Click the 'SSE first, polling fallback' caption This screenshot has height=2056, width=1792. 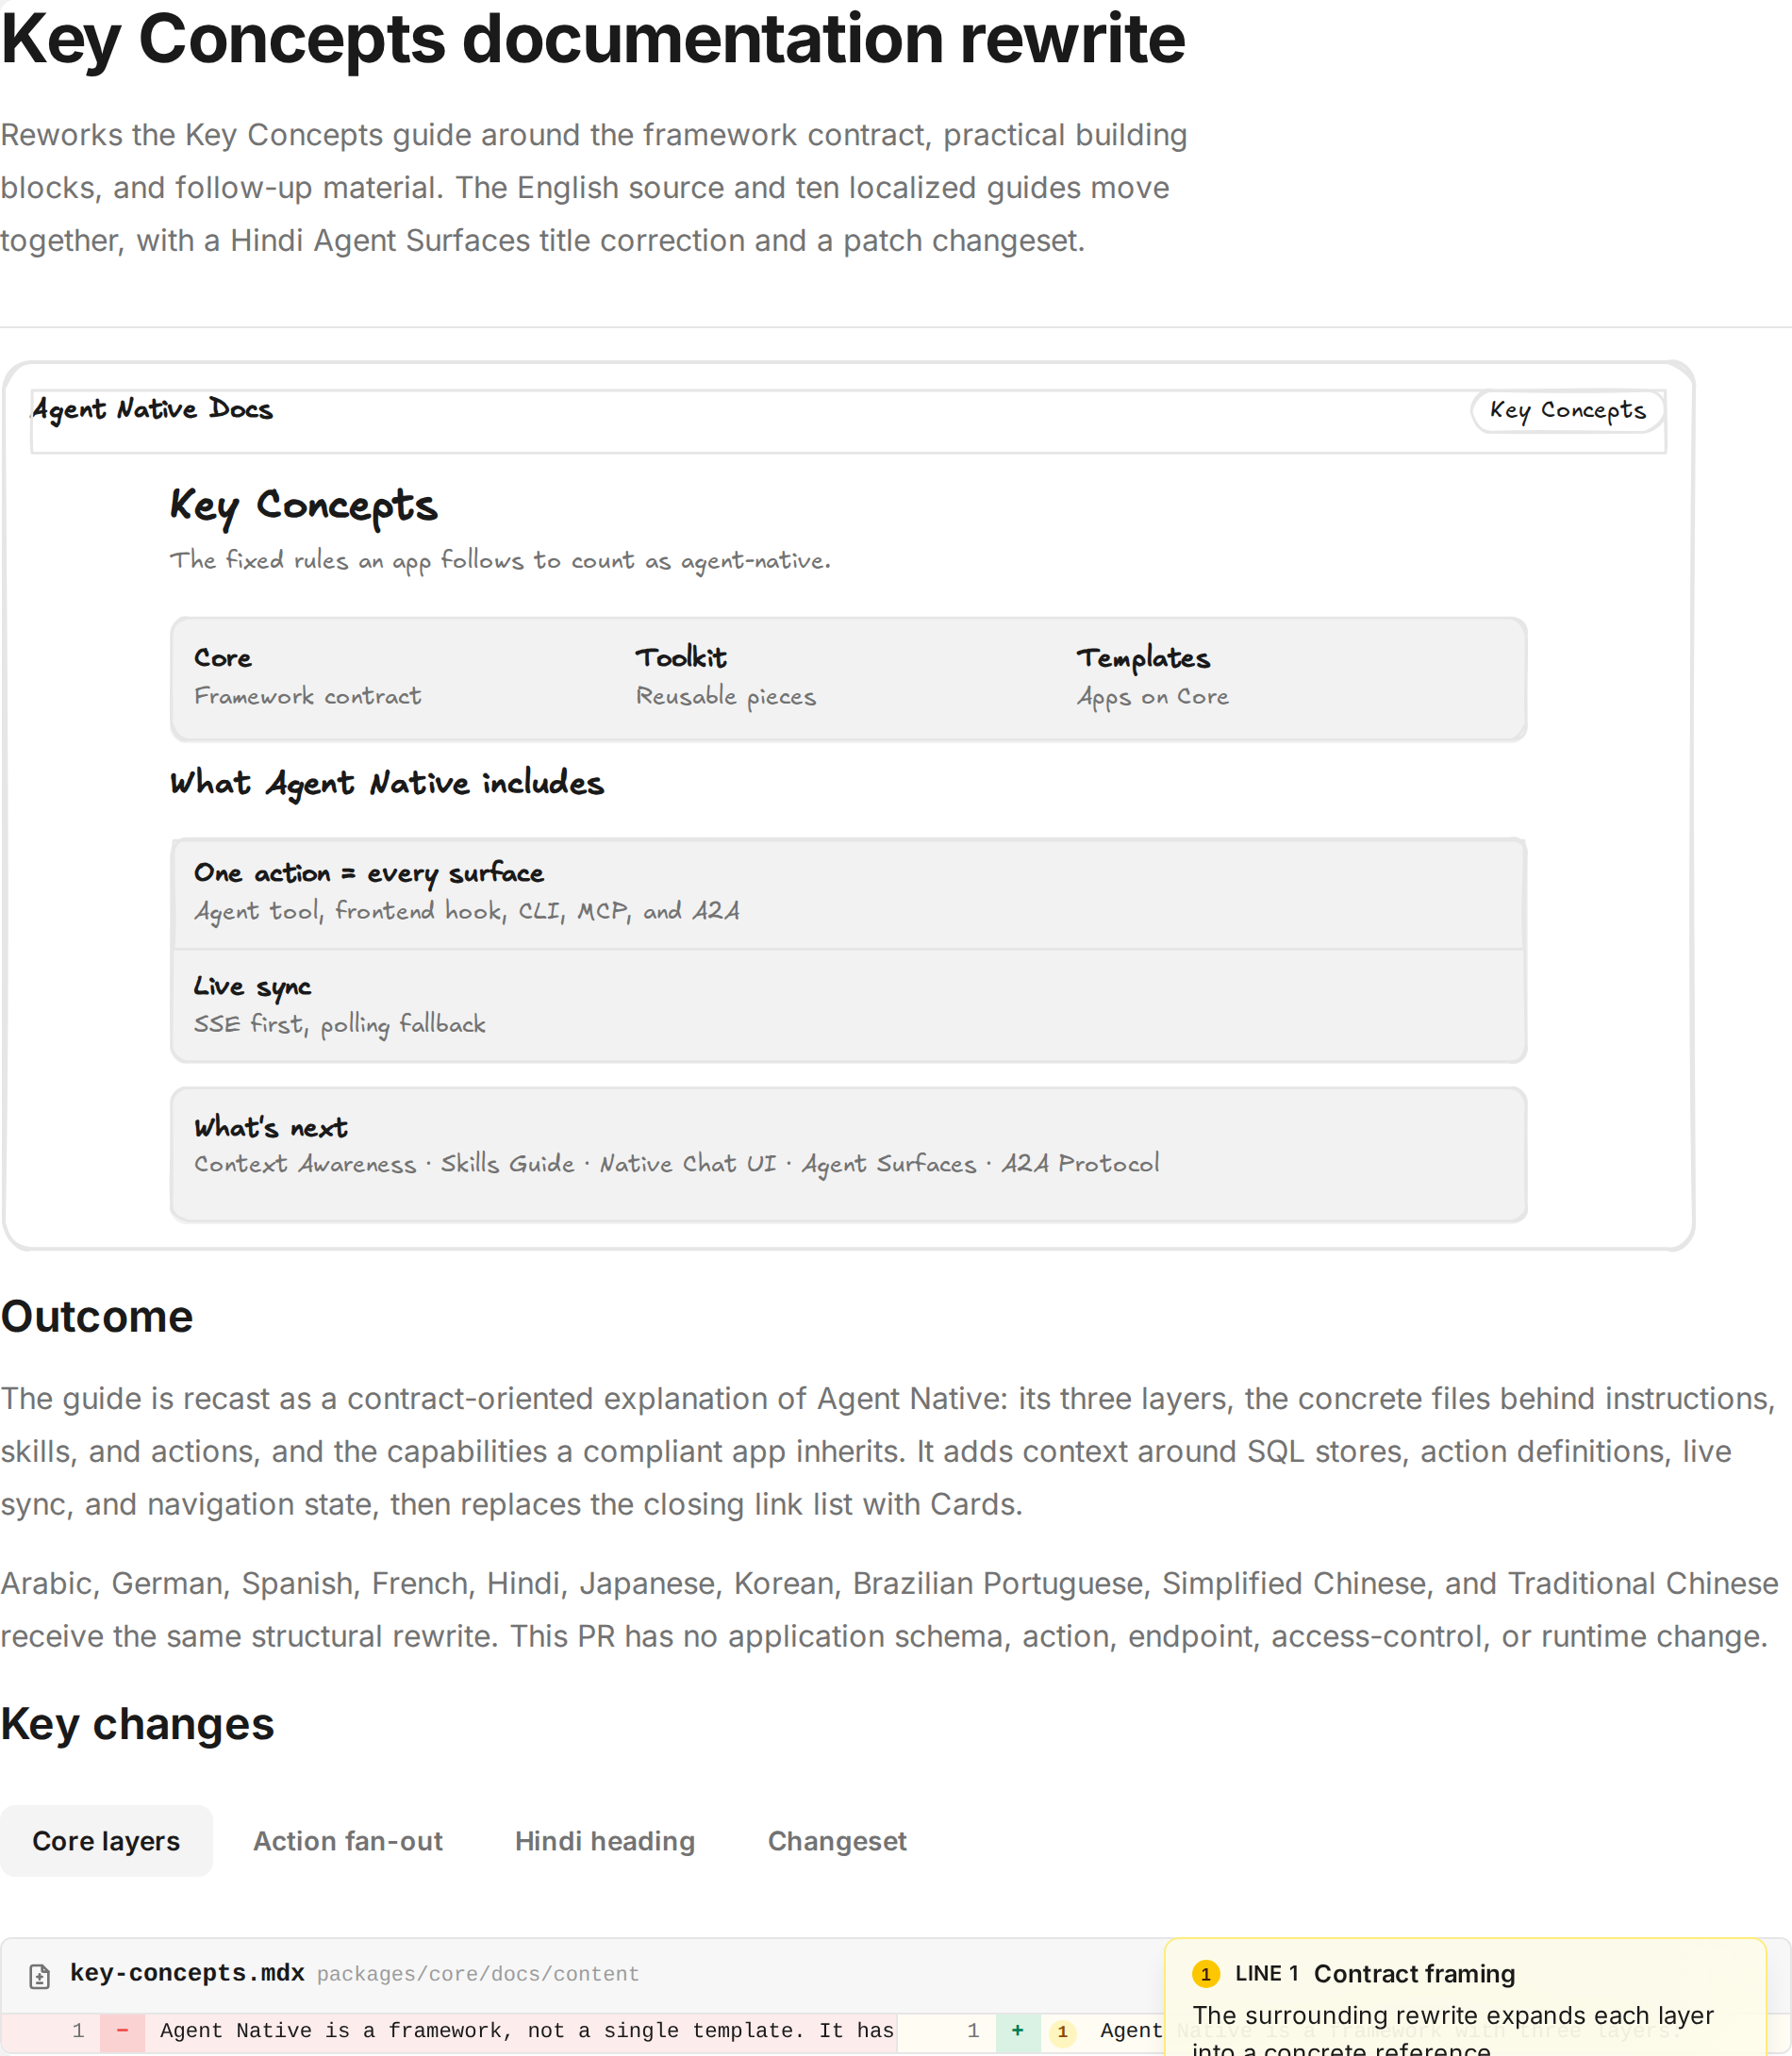point(340,1024)
